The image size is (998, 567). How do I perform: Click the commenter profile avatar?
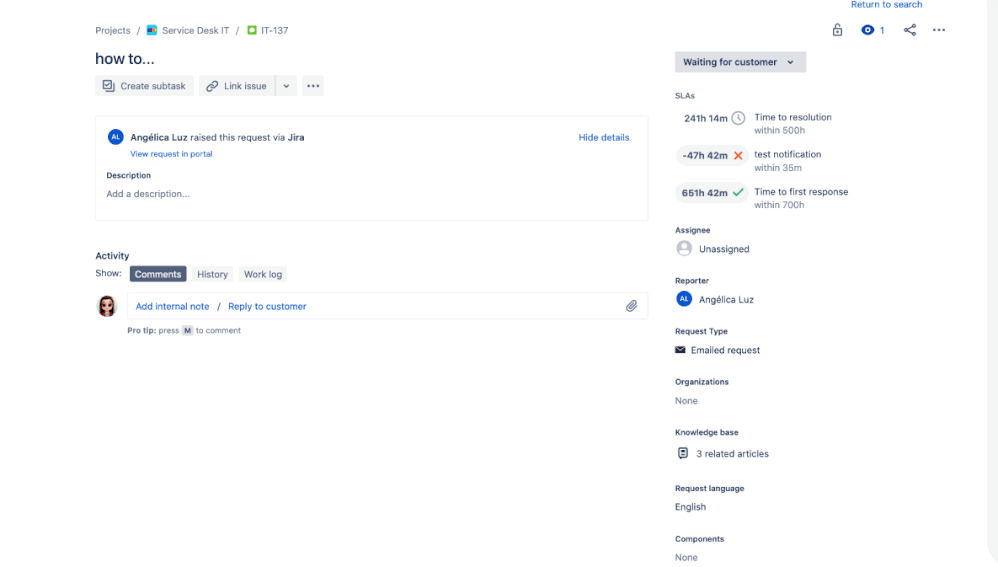(x=107, y=306)
